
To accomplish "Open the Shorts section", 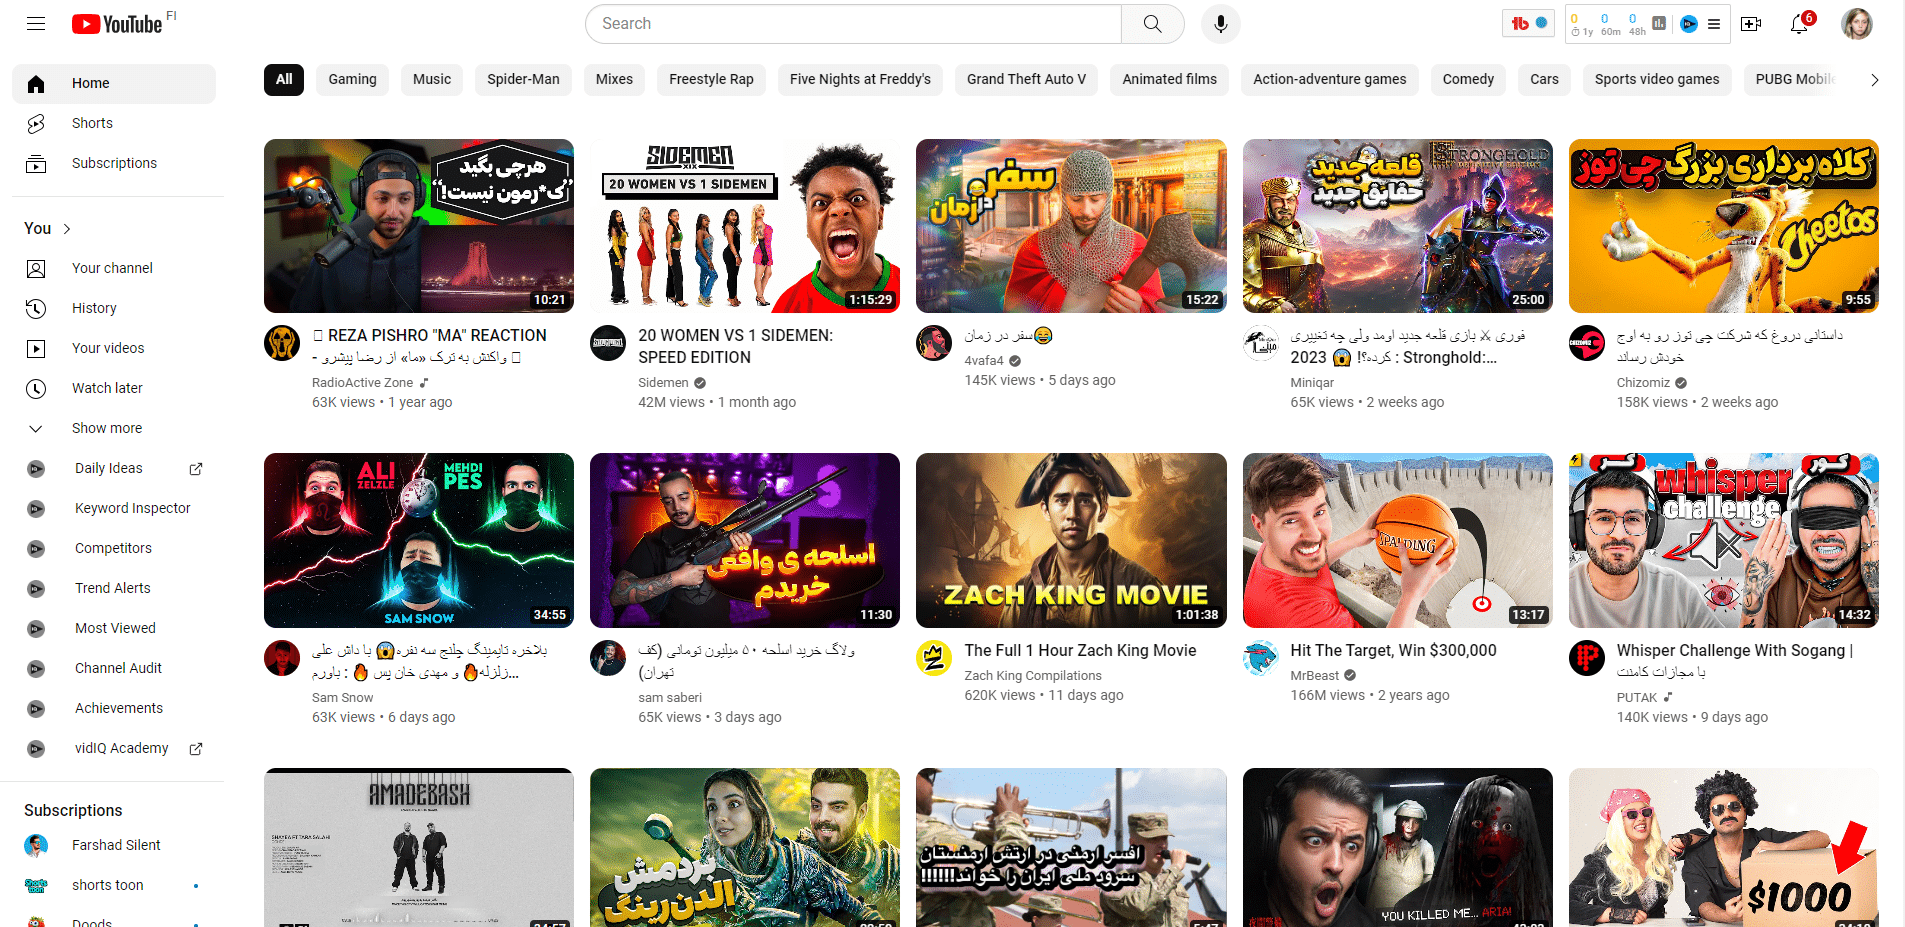I will coord(91,123).
